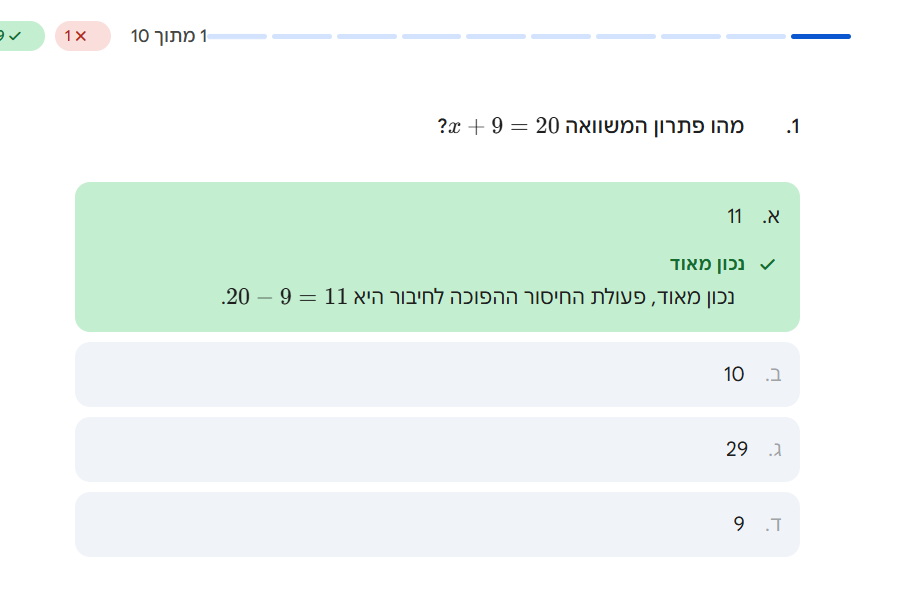The width and height of the screenshot is (899, 599).
Task: Click the "1 מתוך 10" question counter
Action: (x=169, y=37)
